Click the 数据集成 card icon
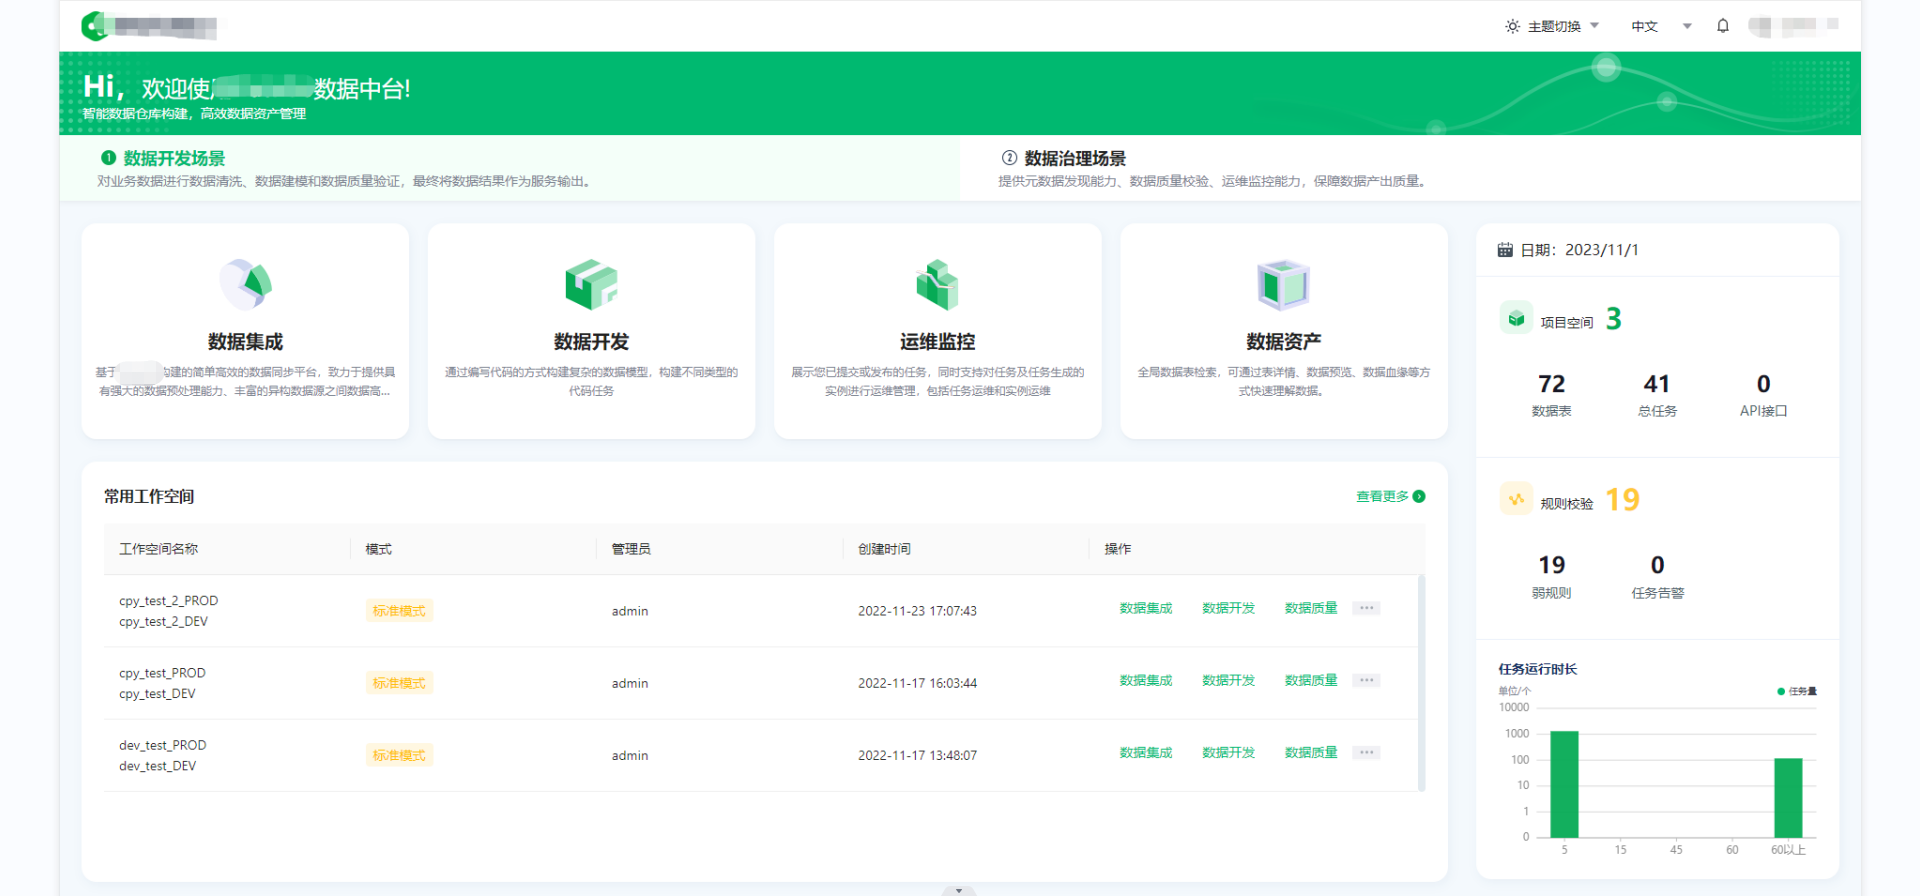1920x896 pixels. click(246, 285)
